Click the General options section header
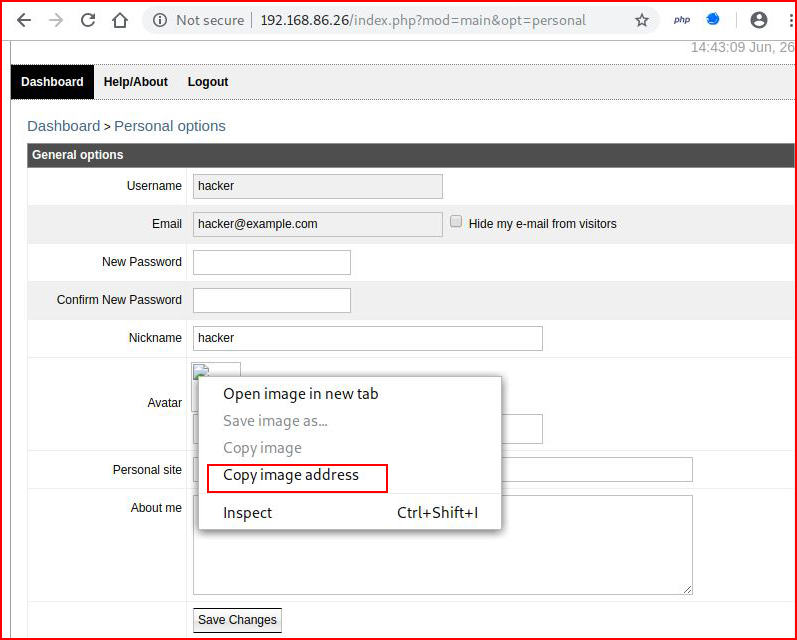This screenshot has height=640, width=797. point(410,155)
